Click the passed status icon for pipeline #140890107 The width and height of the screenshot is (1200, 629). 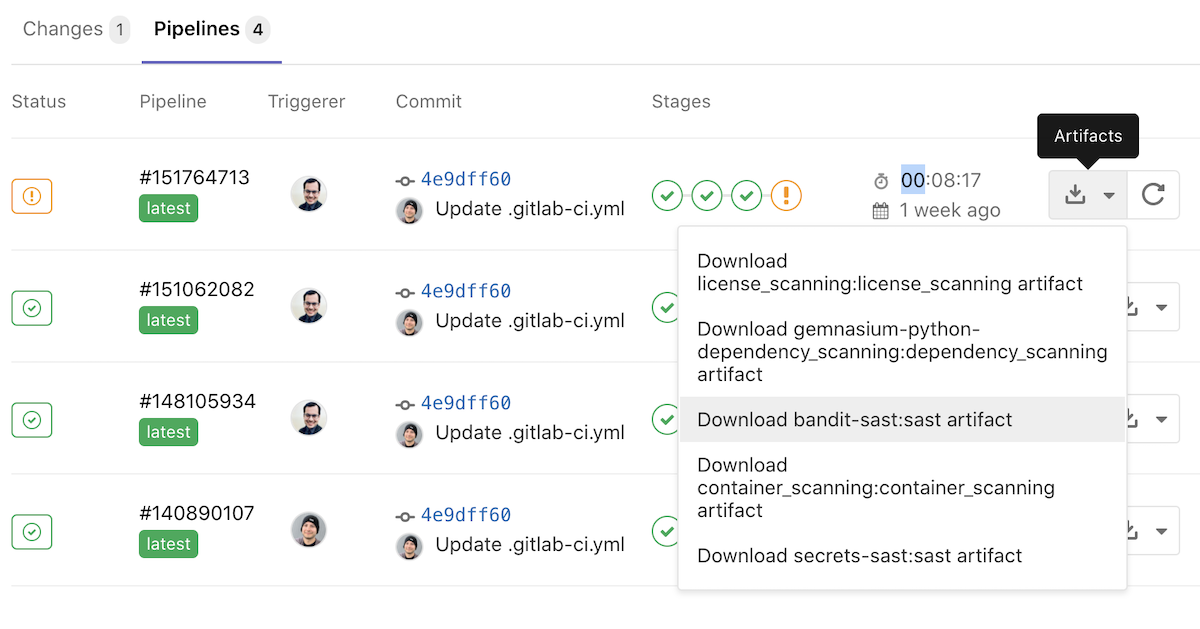coord(31,531)
